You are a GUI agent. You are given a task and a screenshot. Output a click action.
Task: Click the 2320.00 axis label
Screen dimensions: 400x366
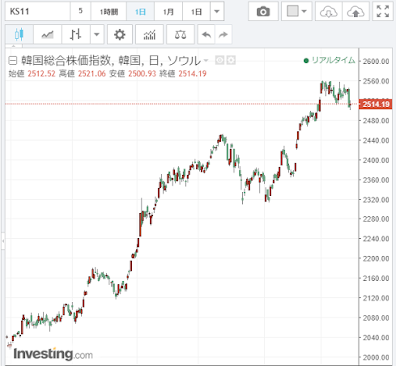click(376, 200)
